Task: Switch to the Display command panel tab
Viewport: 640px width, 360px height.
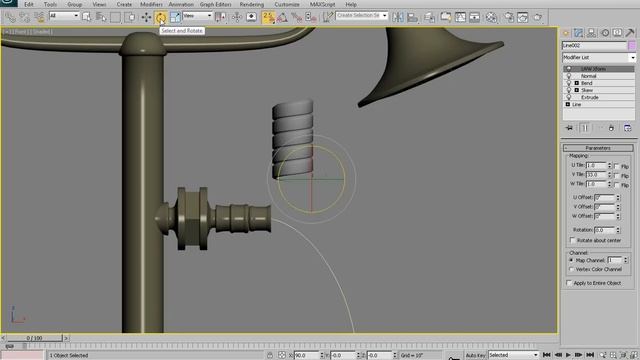Action: pos(618,33)
